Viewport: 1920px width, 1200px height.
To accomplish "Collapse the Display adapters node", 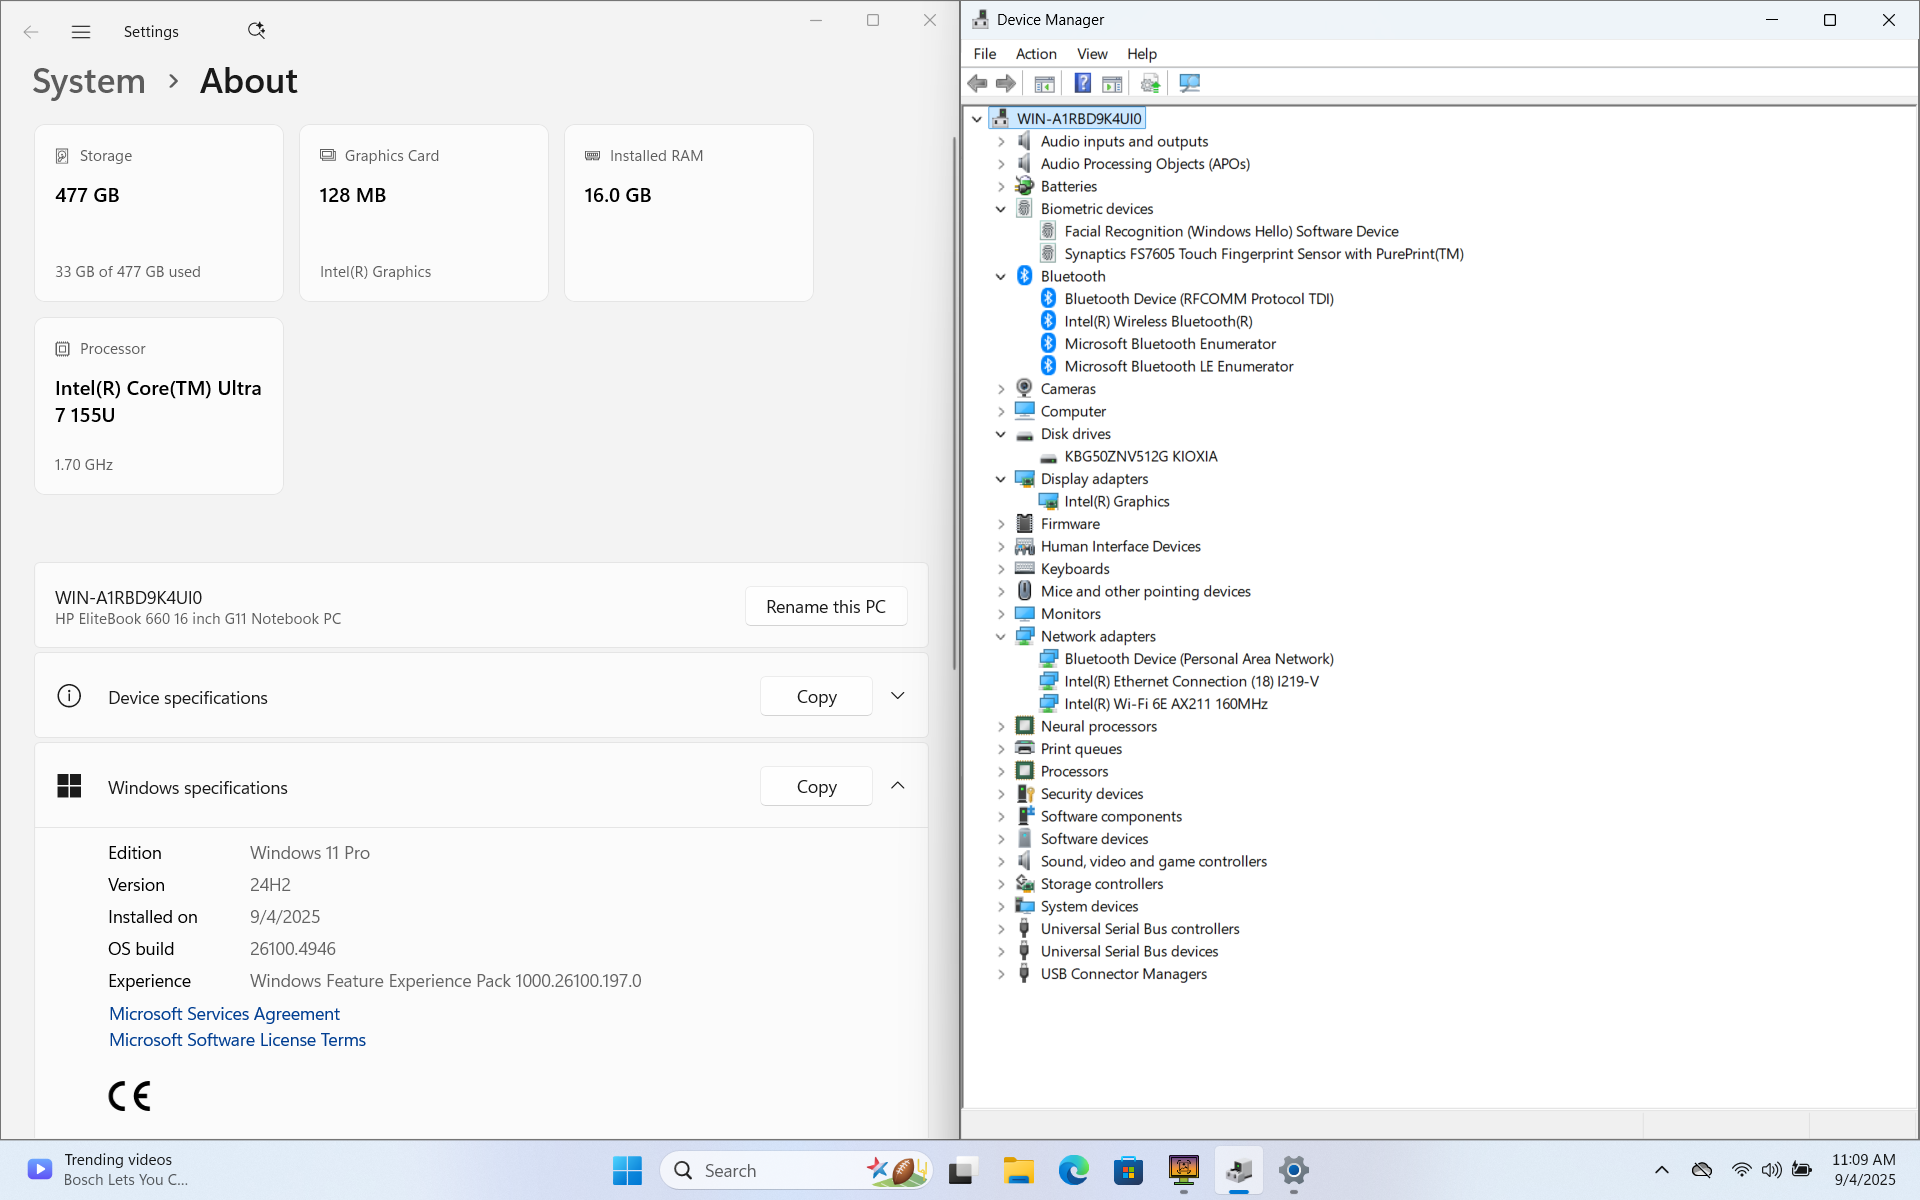I will [x=1001, y=479].
